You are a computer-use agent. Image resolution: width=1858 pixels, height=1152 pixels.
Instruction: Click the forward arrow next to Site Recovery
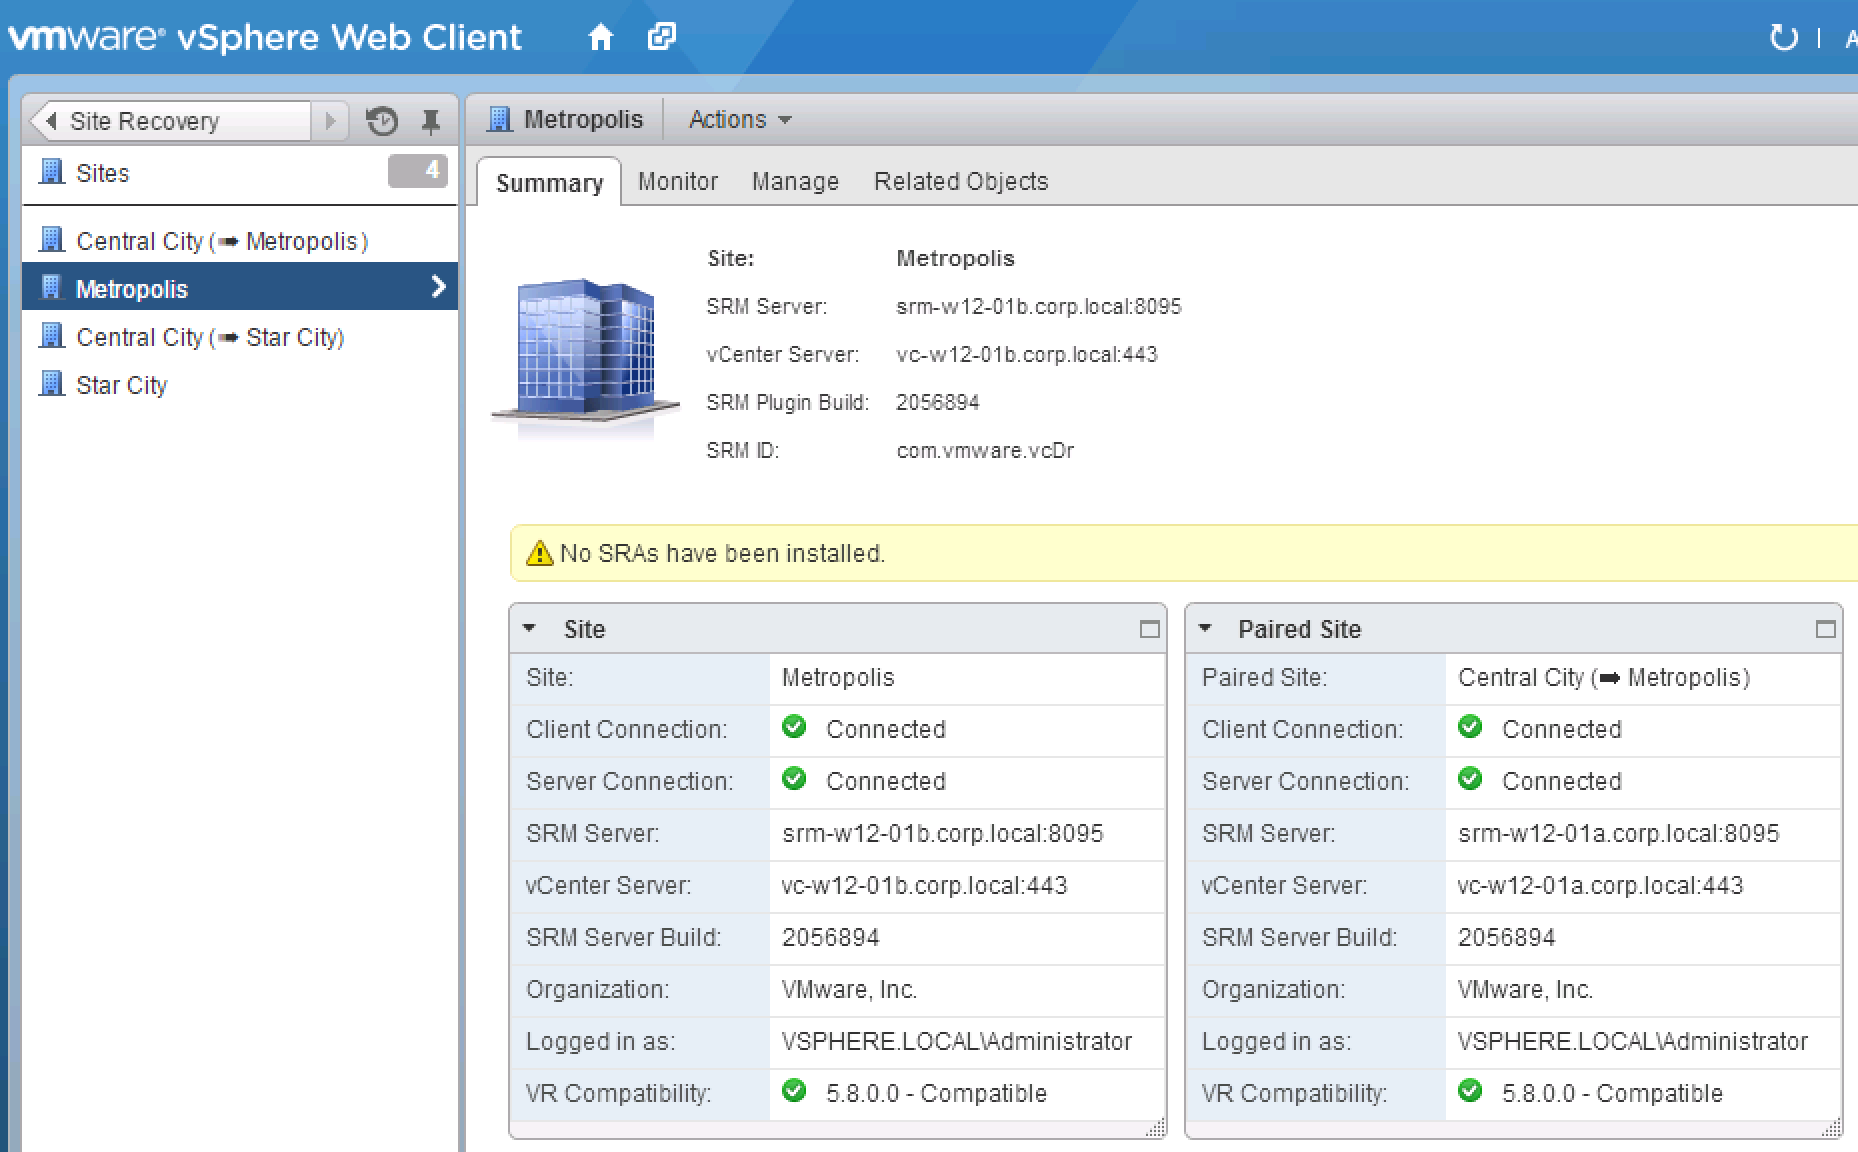point(330,121)
